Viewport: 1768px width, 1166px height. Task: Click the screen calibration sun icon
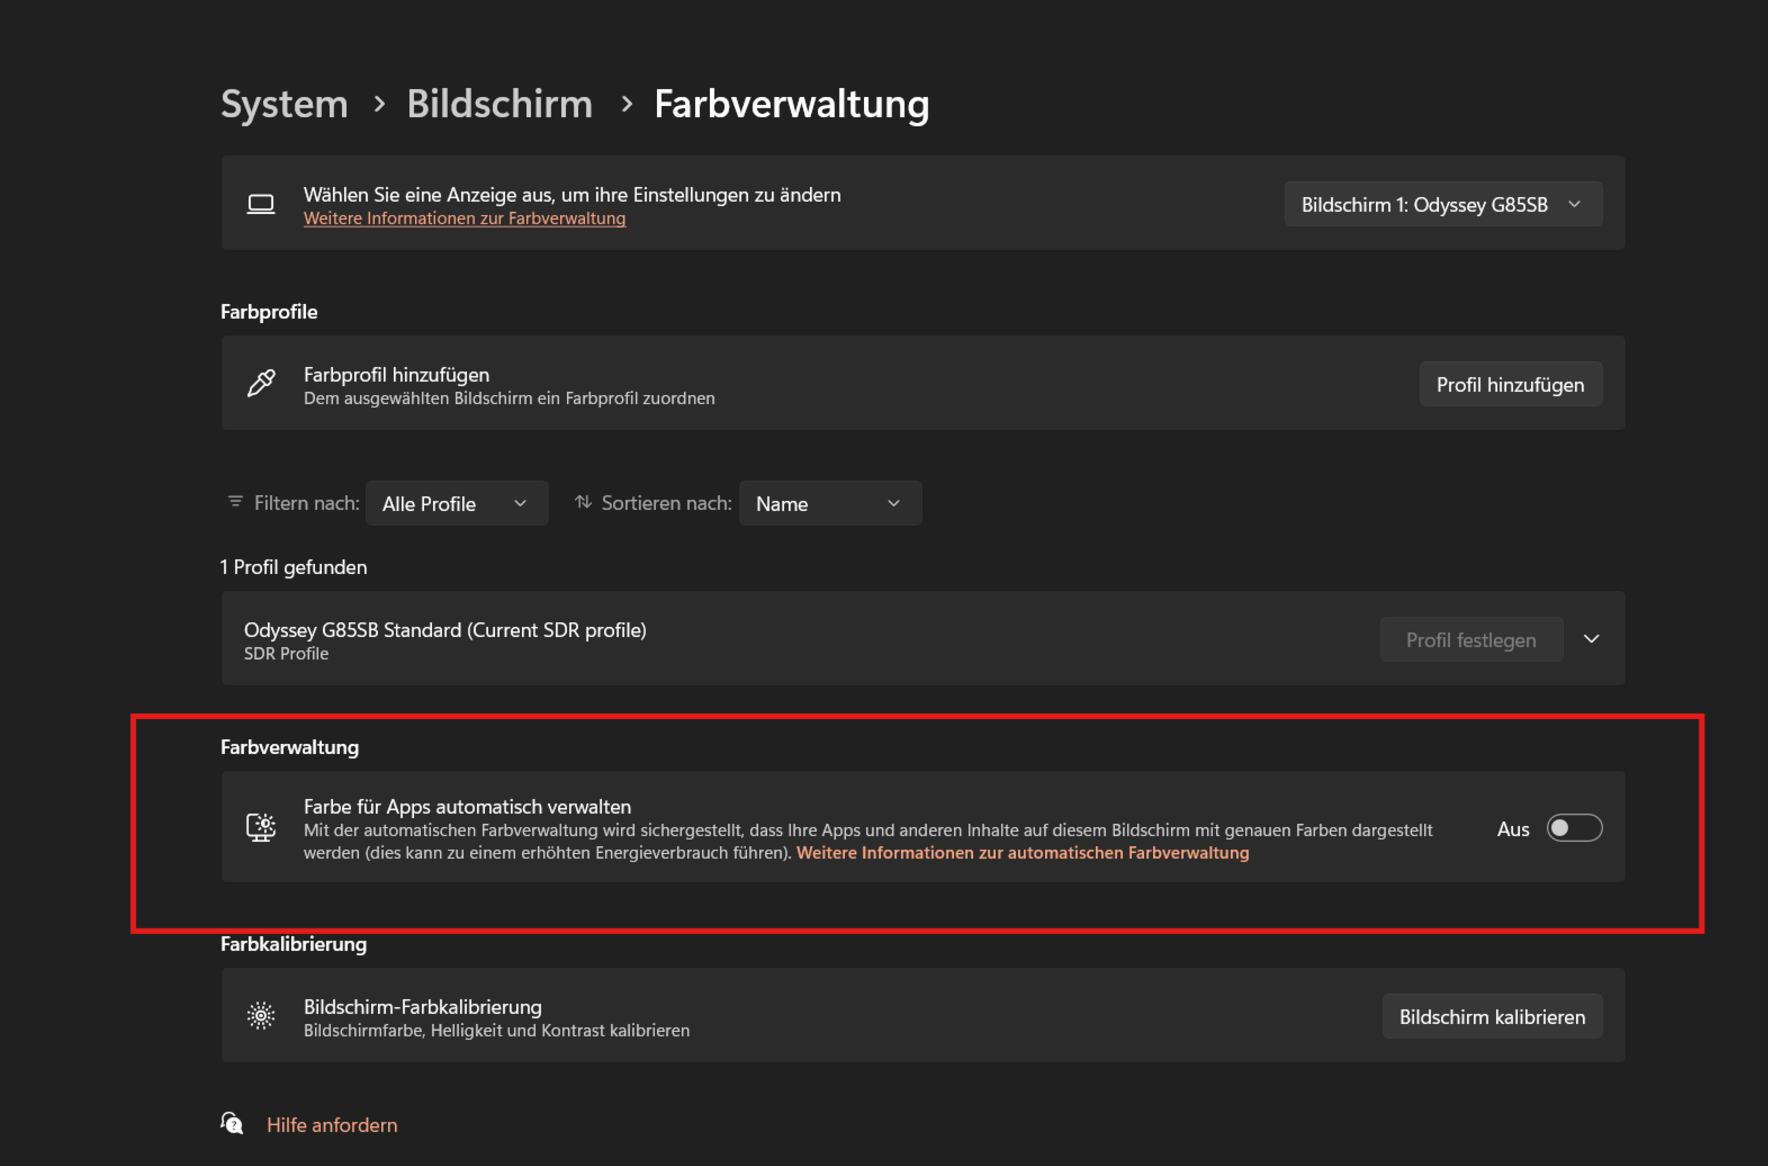[261, 1015]
